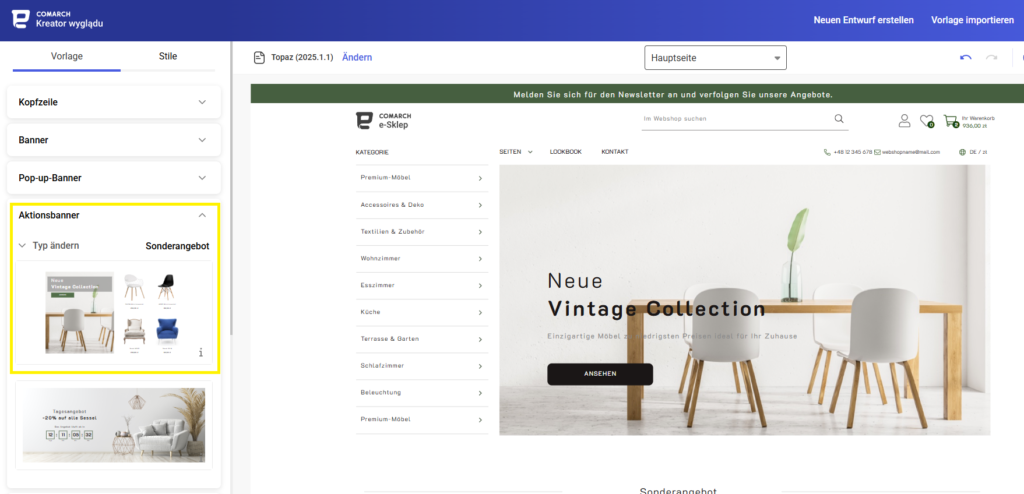Click the Comarch e-Sklep shop logo

tap(383, 120)
